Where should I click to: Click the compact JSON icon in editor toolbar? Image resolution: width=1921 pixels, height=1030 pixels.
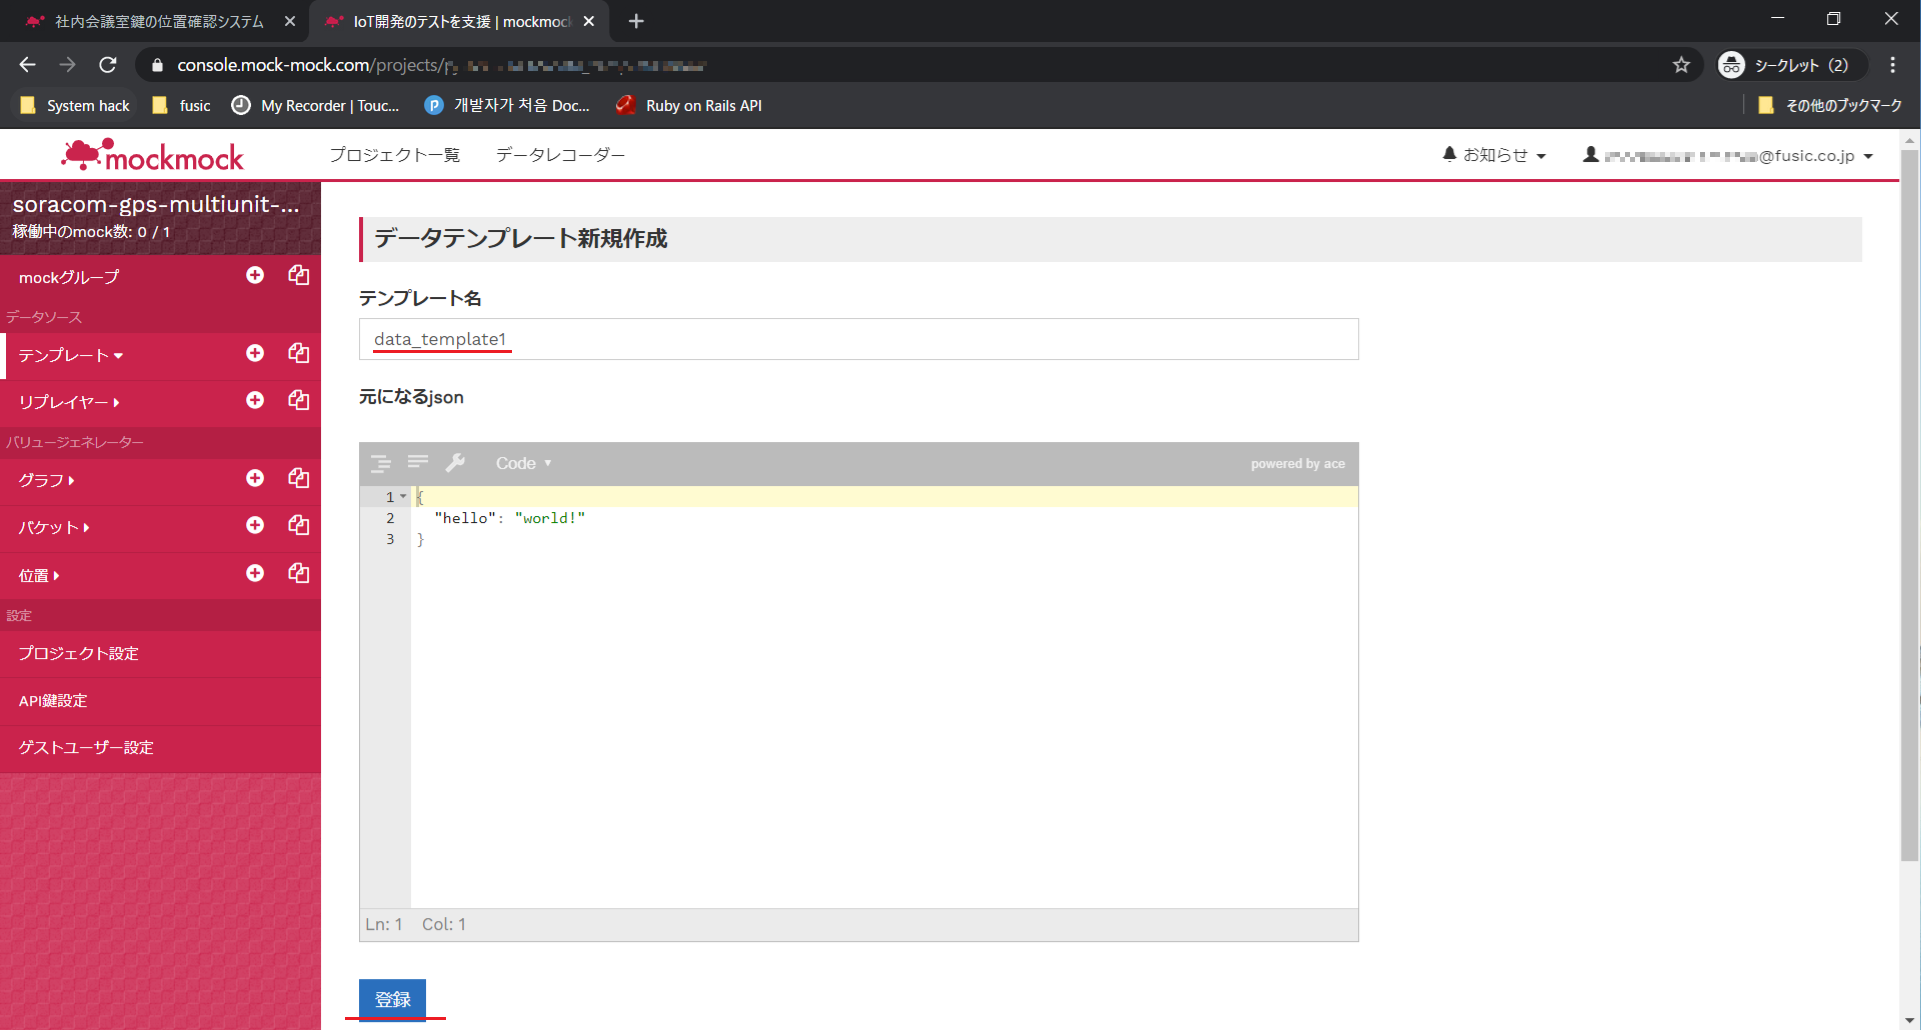tap(418, 462)
